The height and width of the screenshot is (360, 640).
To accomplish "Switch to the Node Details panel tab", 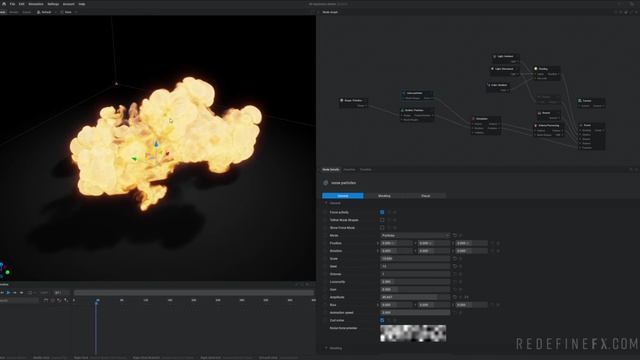I will tap(331, 169).
